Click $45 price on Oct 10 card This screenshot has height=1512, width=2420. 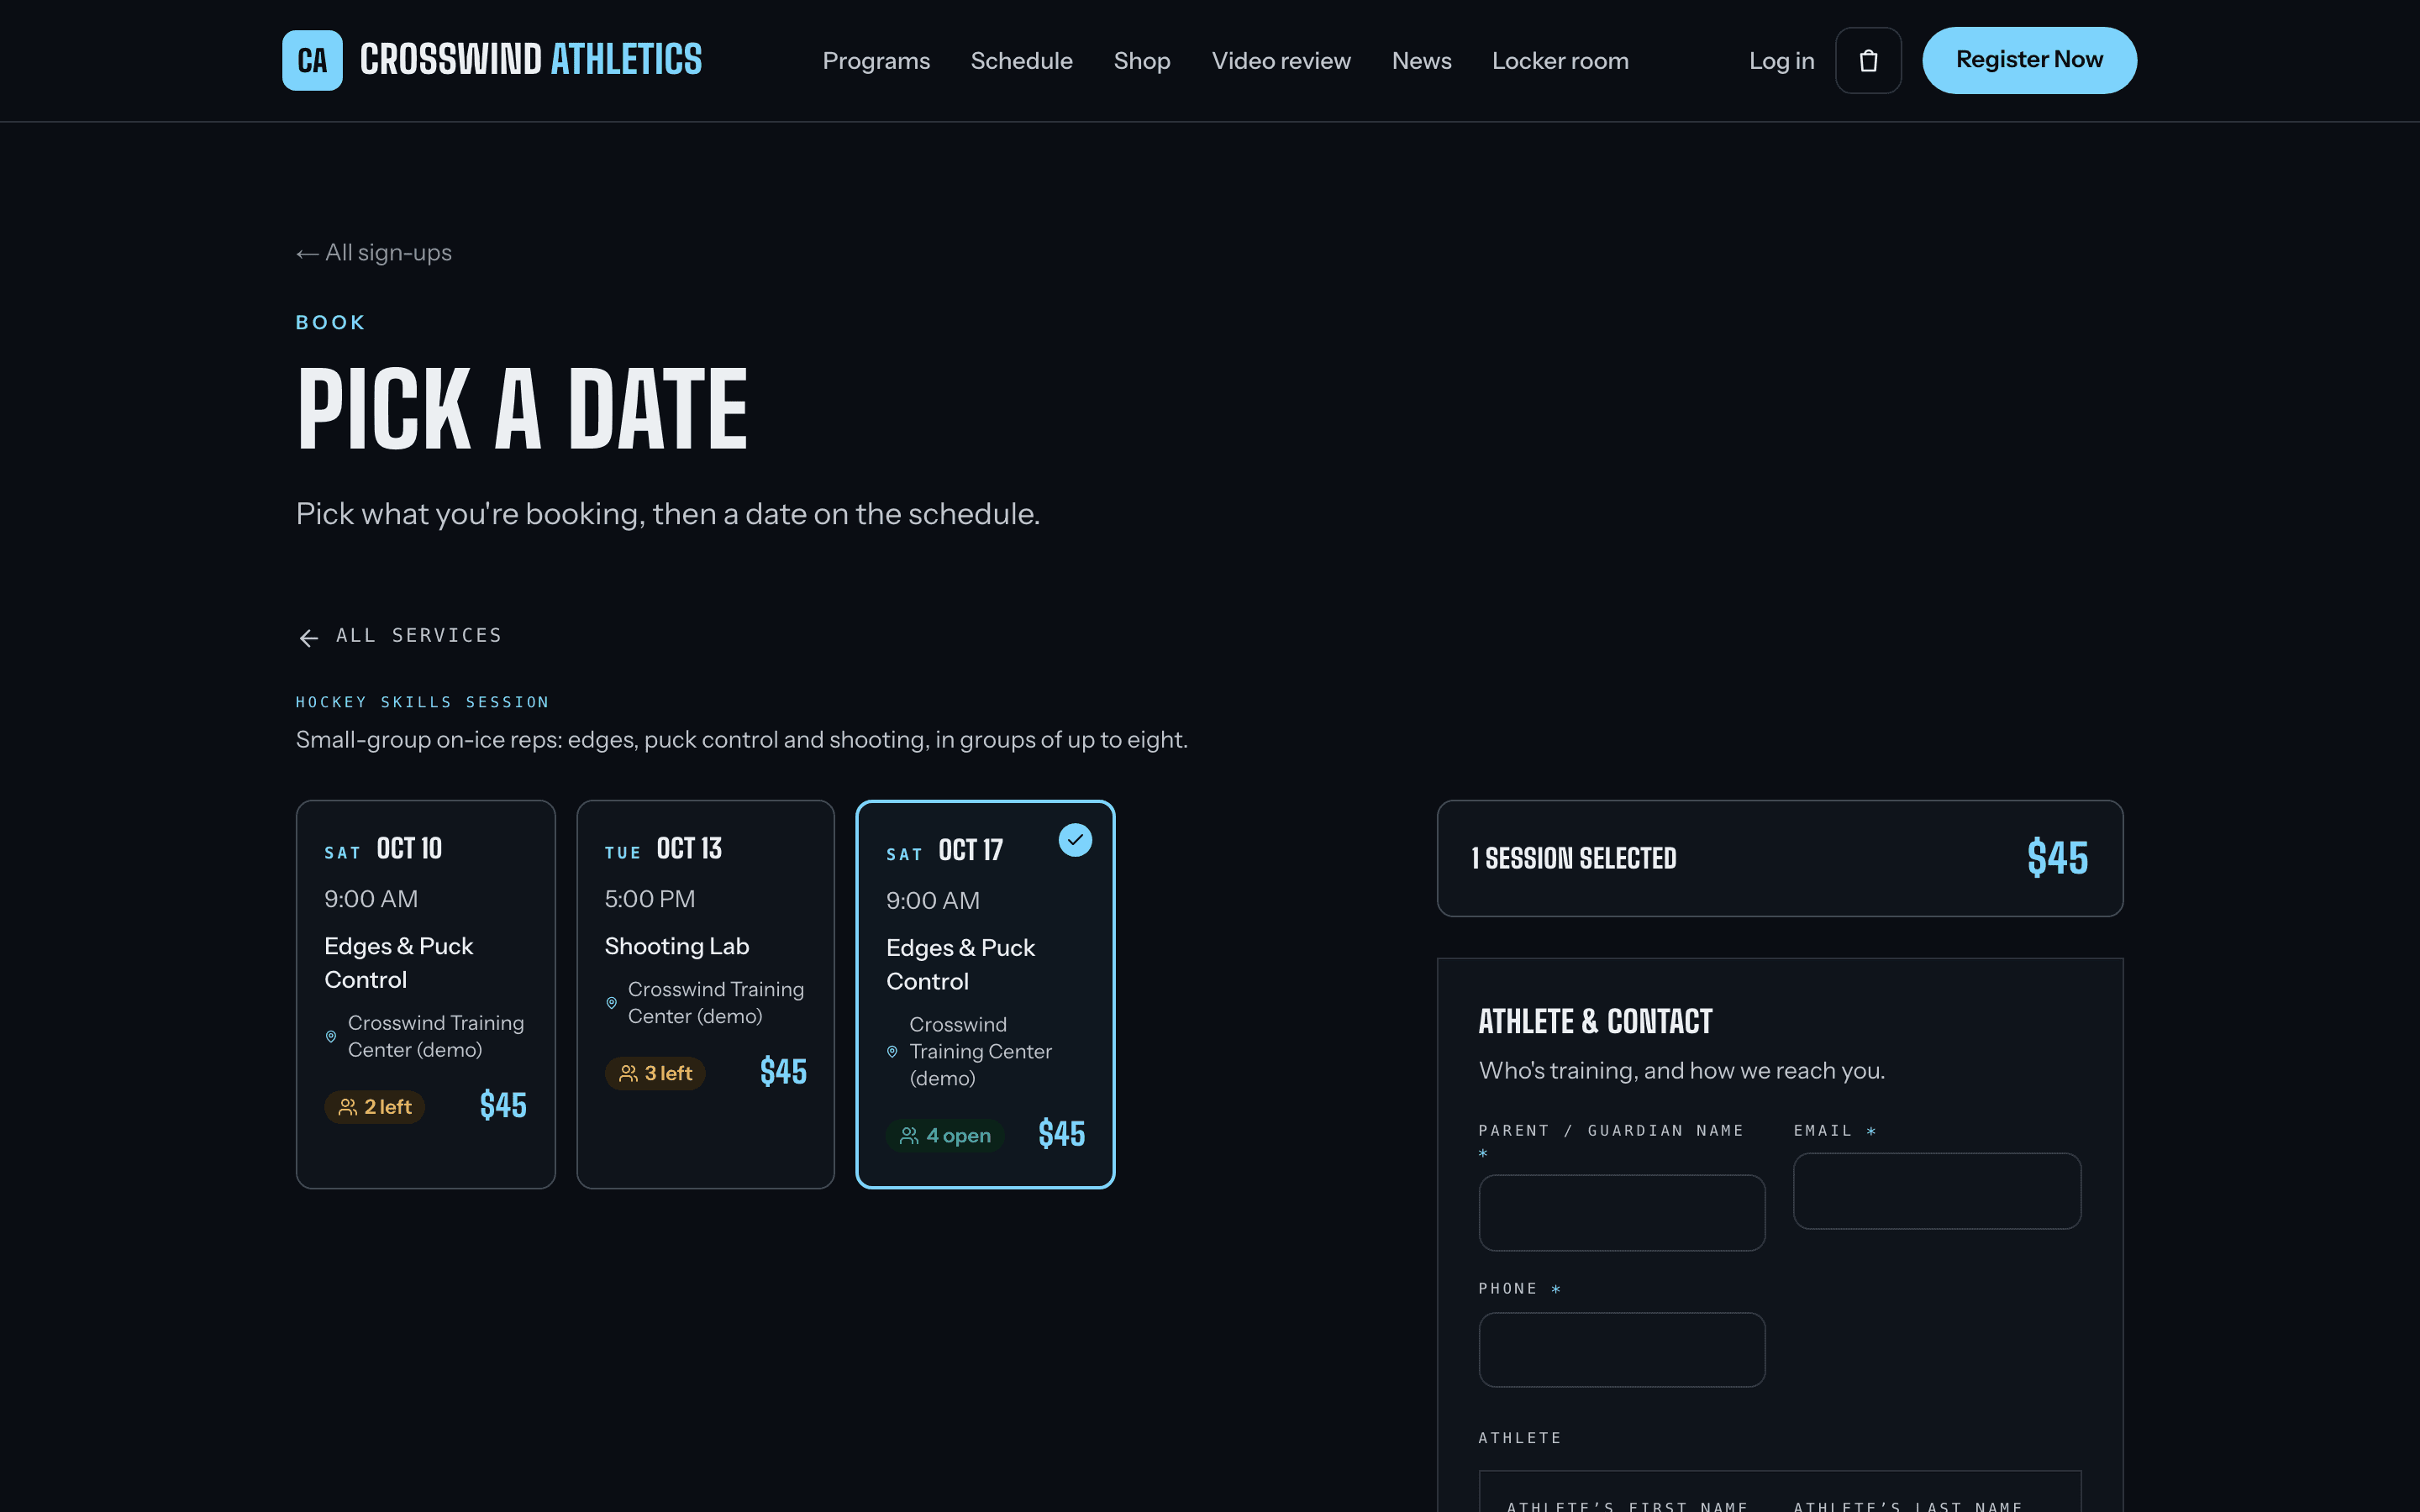coord(503,1105)
